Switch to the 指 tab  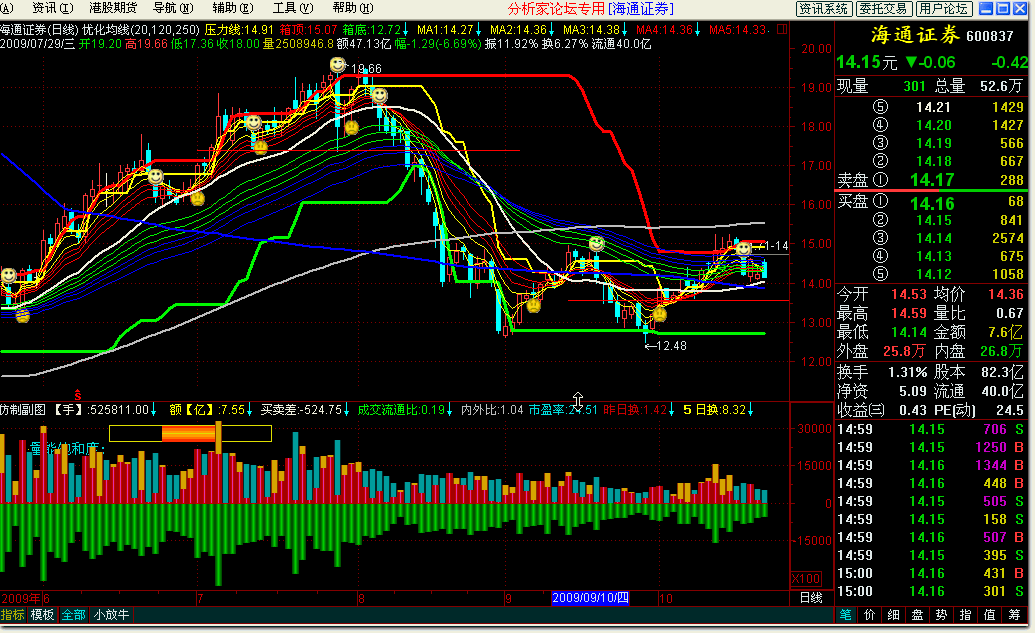(965, 615)
